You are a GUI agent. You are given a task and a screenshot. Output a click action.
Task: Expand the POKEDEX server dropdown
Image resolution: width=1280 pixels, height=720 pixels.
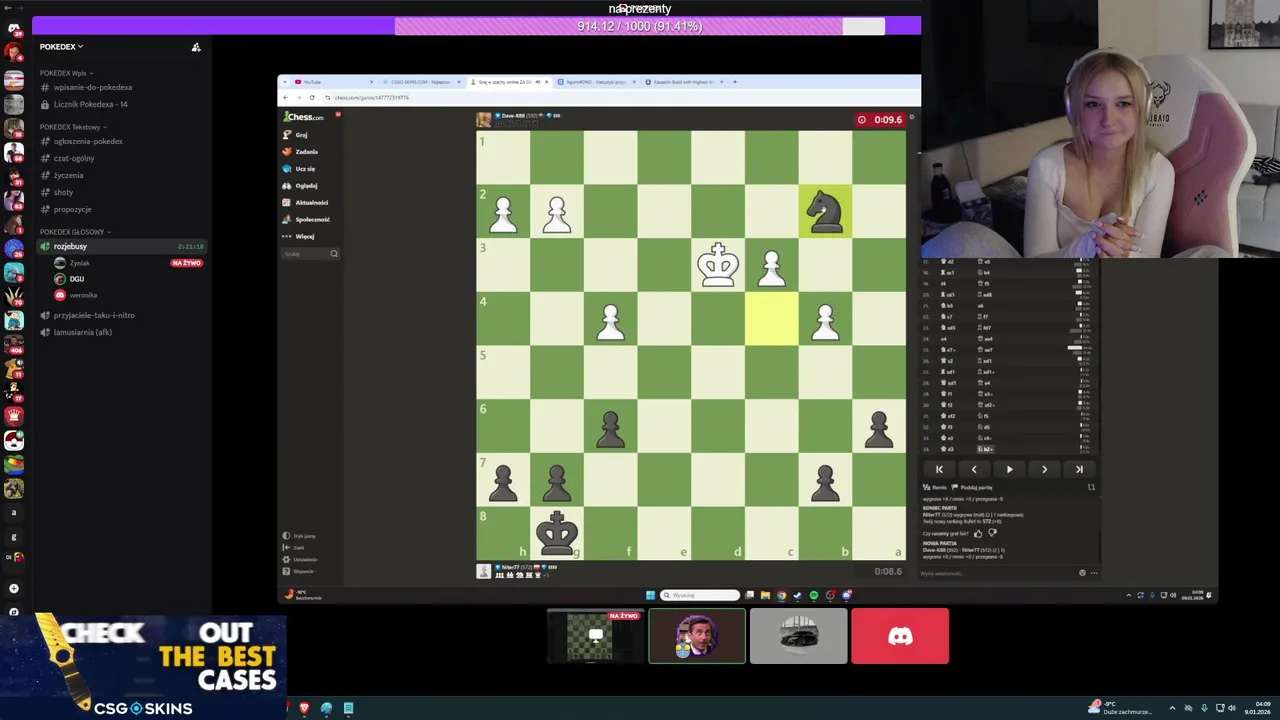coord(61,47)
